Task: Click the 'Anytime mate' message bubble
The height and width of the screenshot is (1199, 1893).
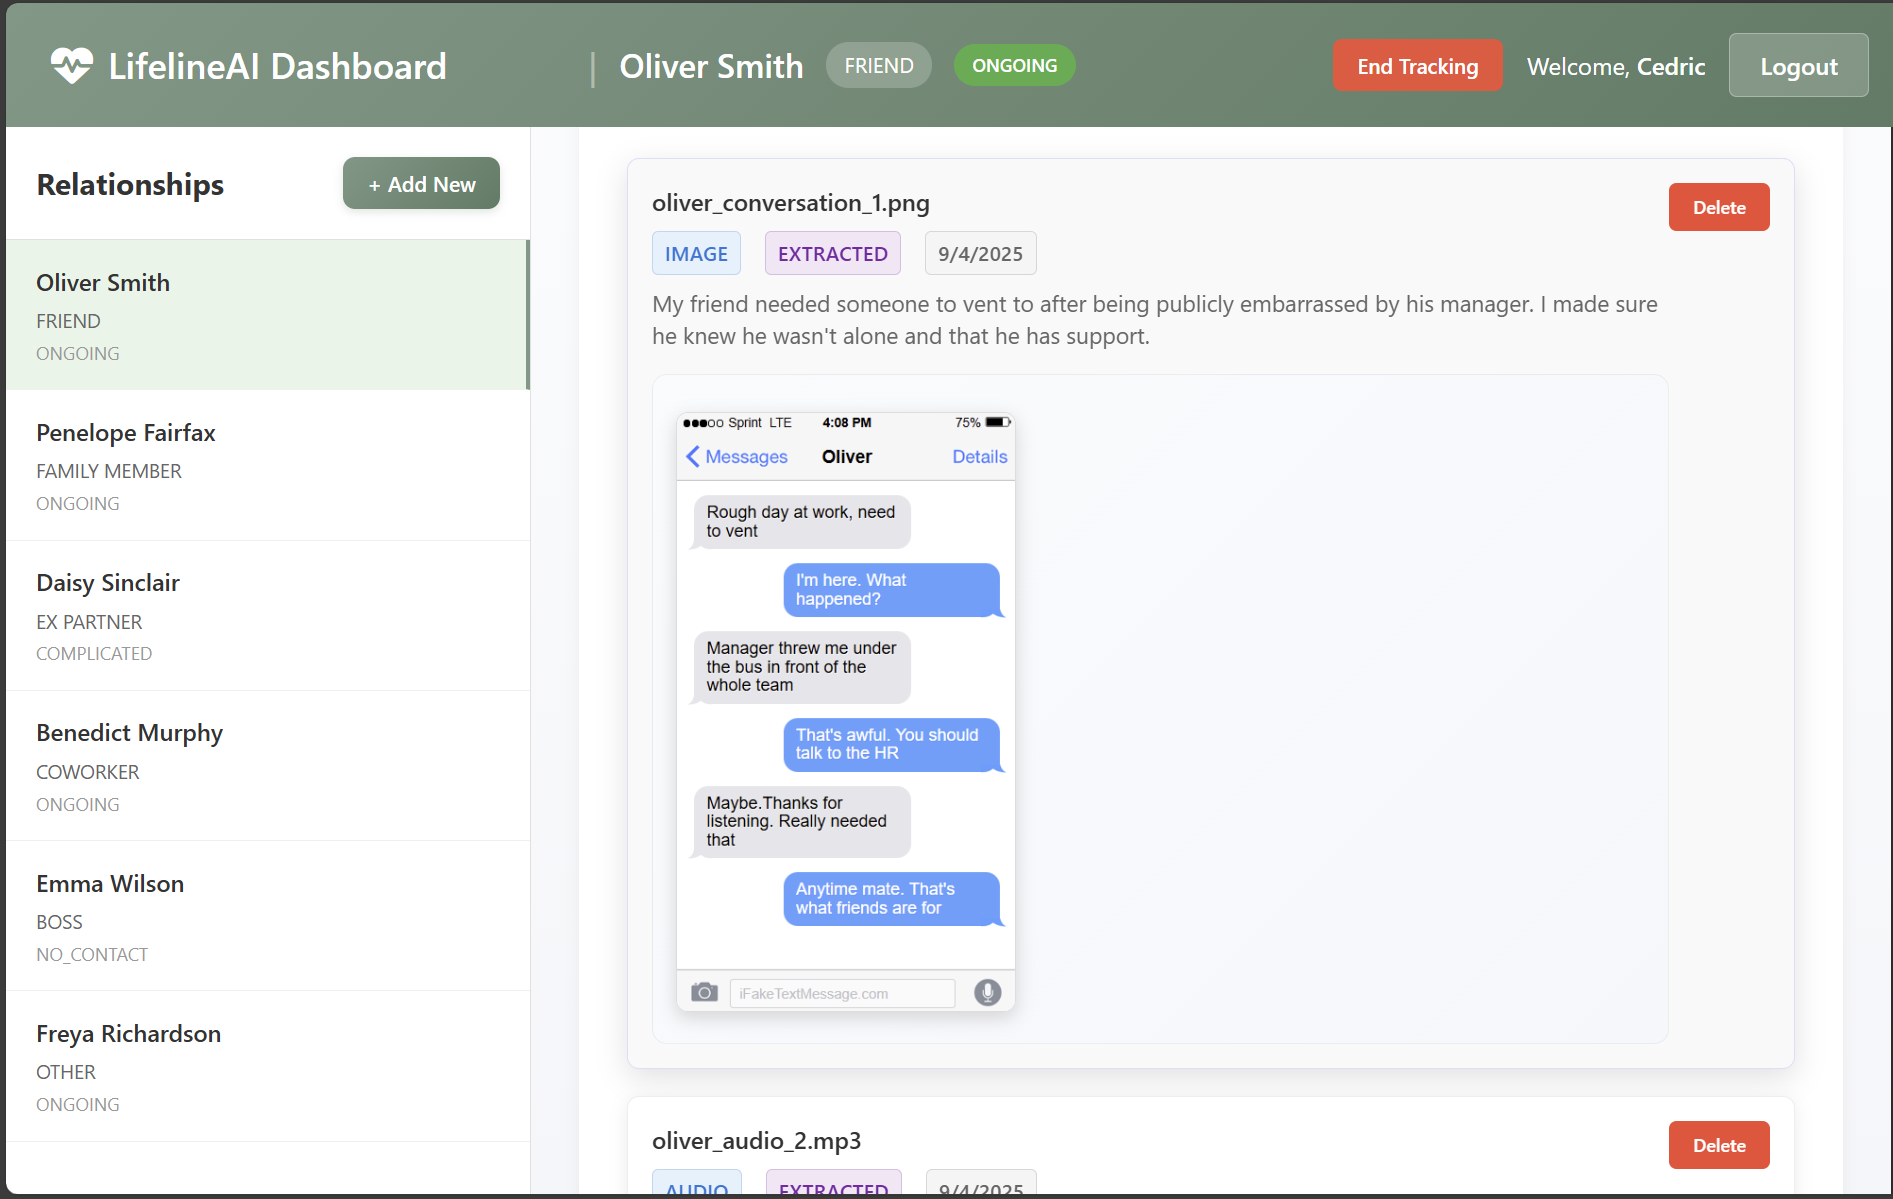Action: coord(891,899)
